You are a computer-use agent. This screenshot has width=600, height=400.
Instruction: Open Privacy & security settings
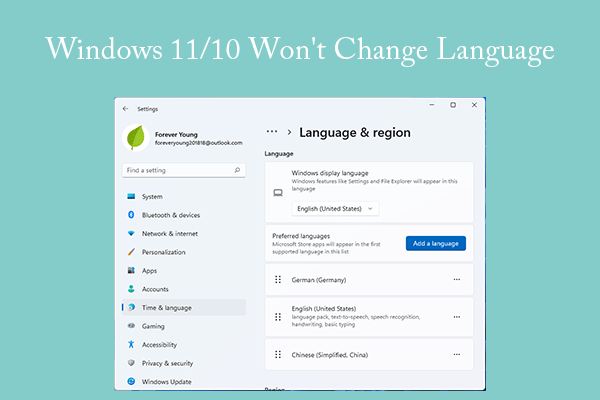pos(184,363)
